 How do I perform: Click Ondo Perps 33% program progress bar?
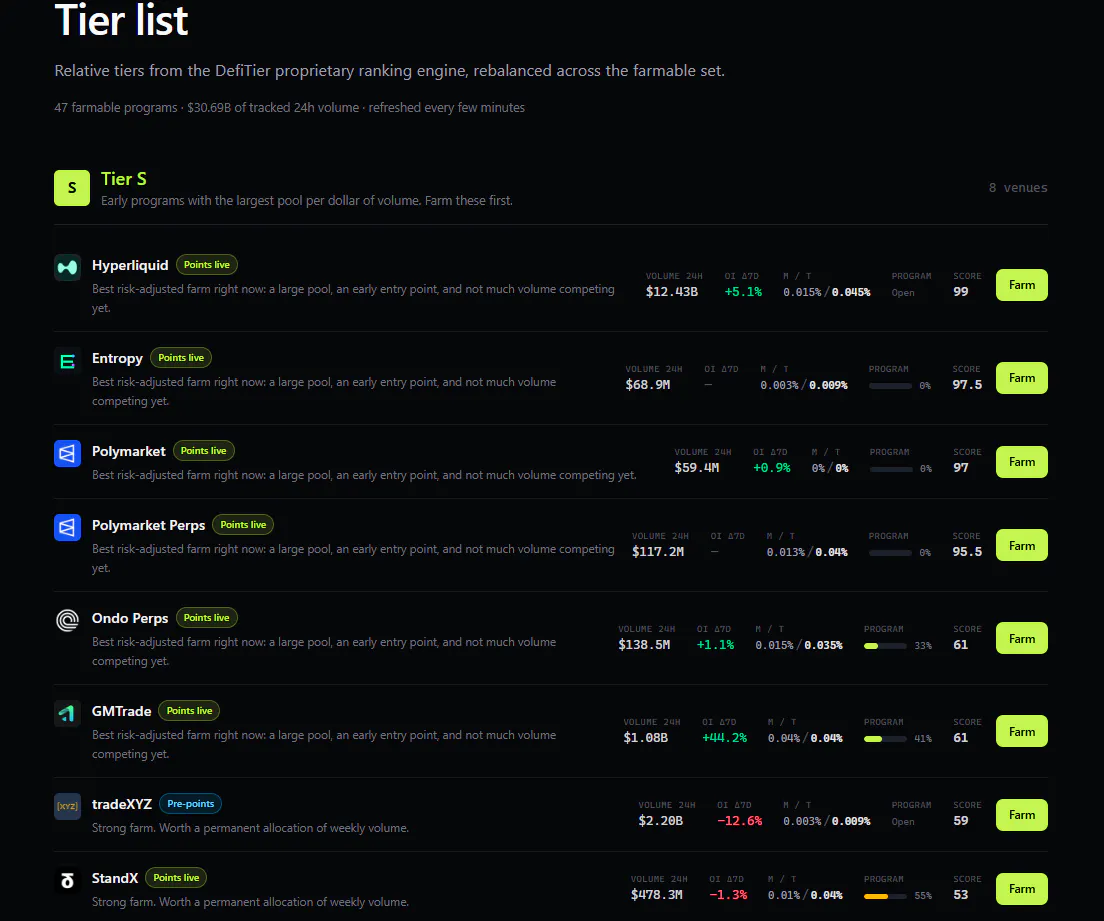[886, 646]
